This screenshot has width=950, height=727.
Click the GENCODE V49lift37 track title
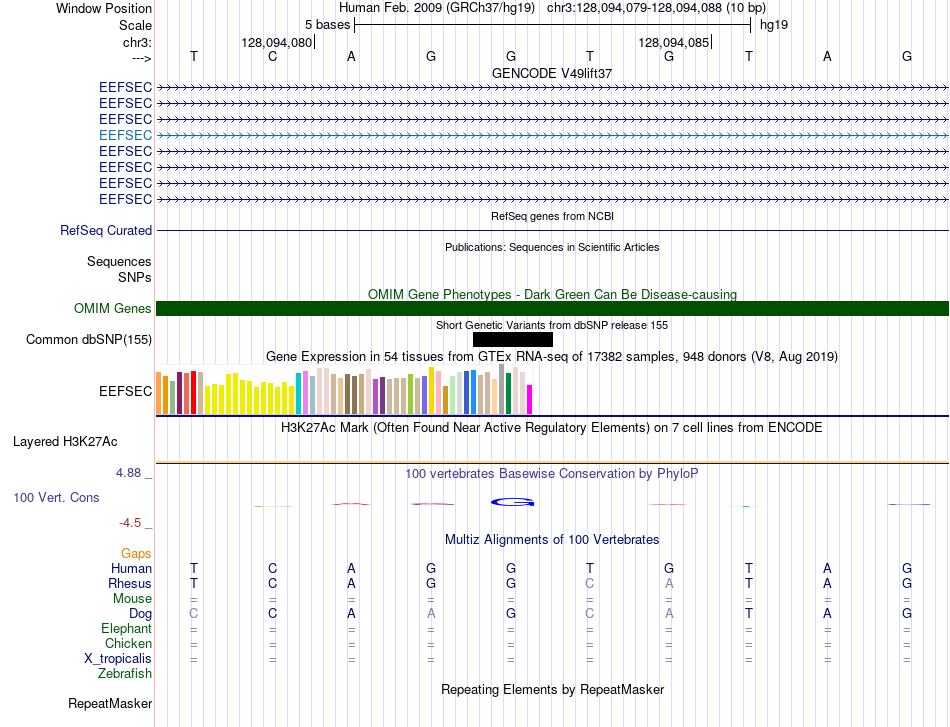(552, 73)
